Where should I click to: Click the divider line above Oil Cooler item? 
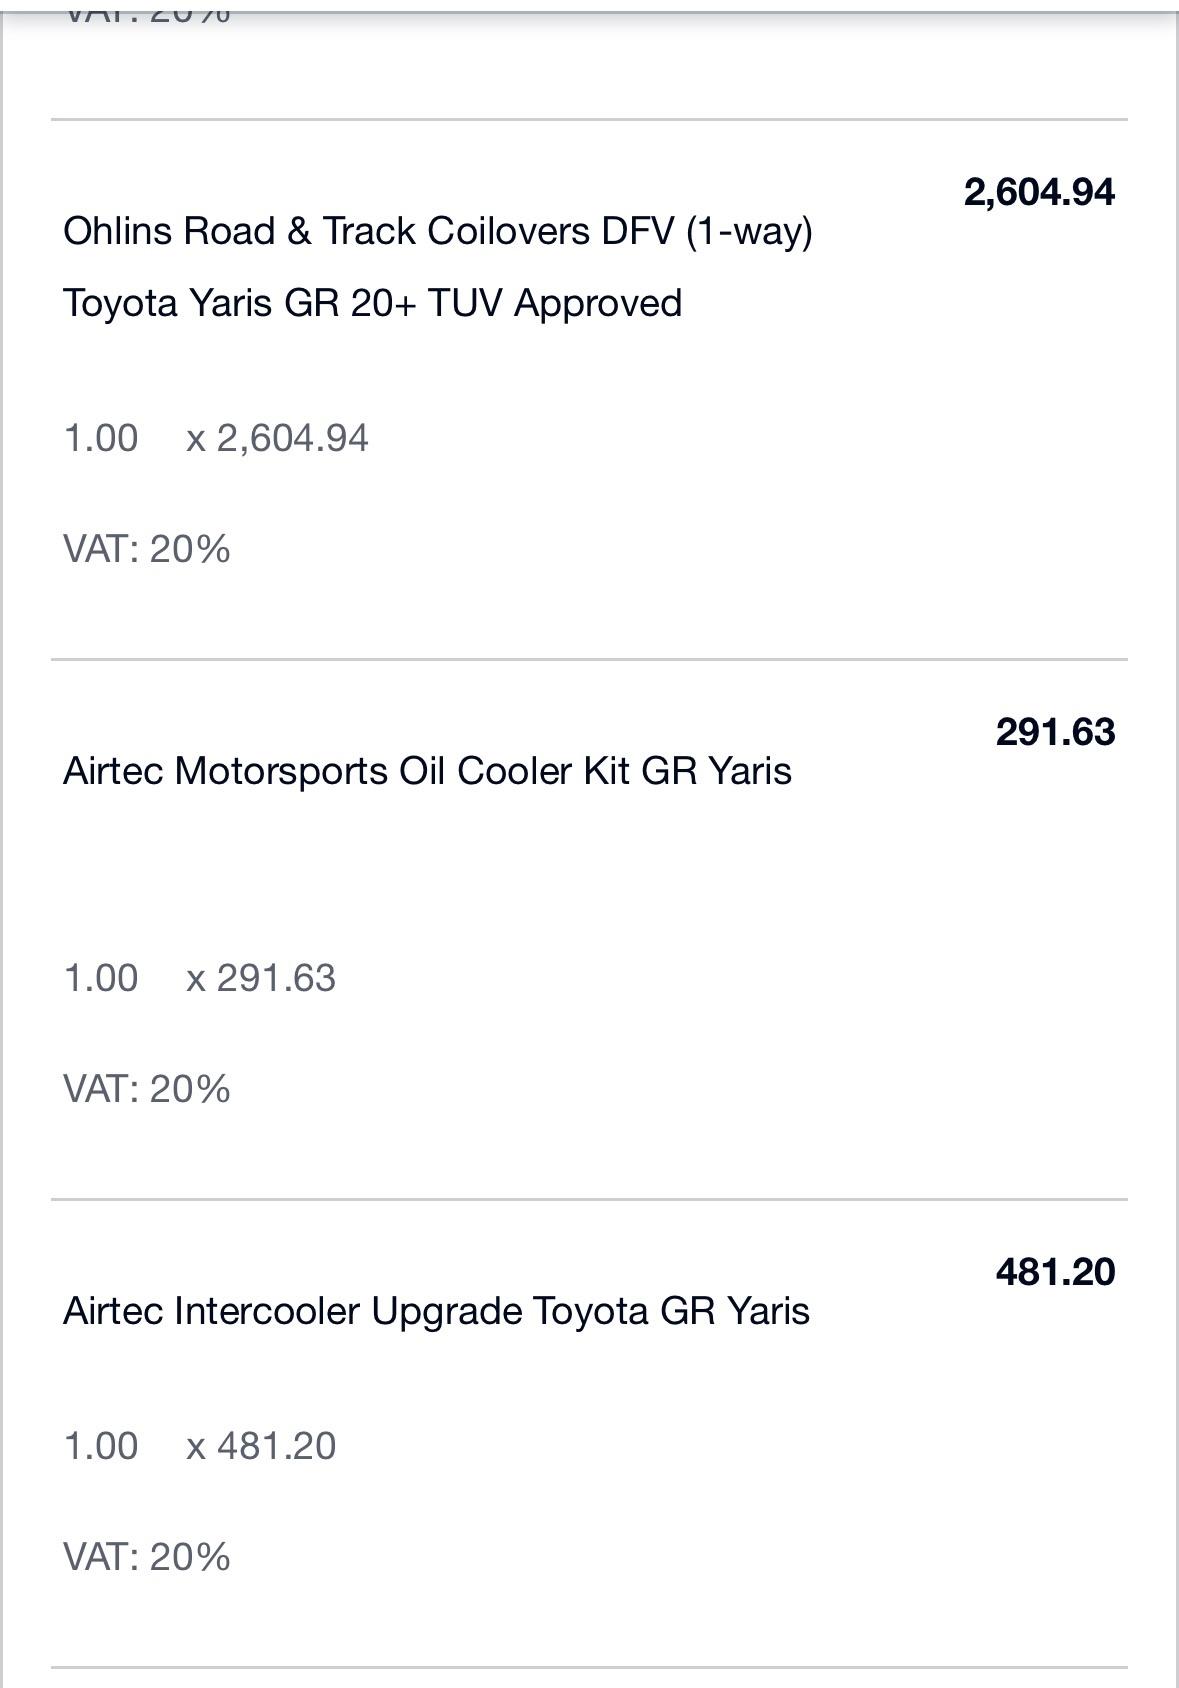[589, 659]
